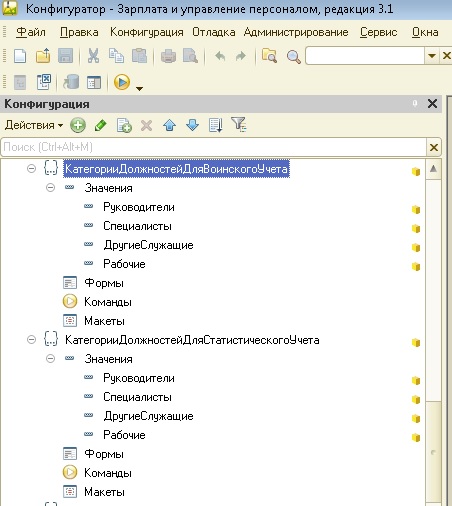The image size is (452, 506).
Task: Open the Конфигурация menu
Action: click(x=147, y=32)
